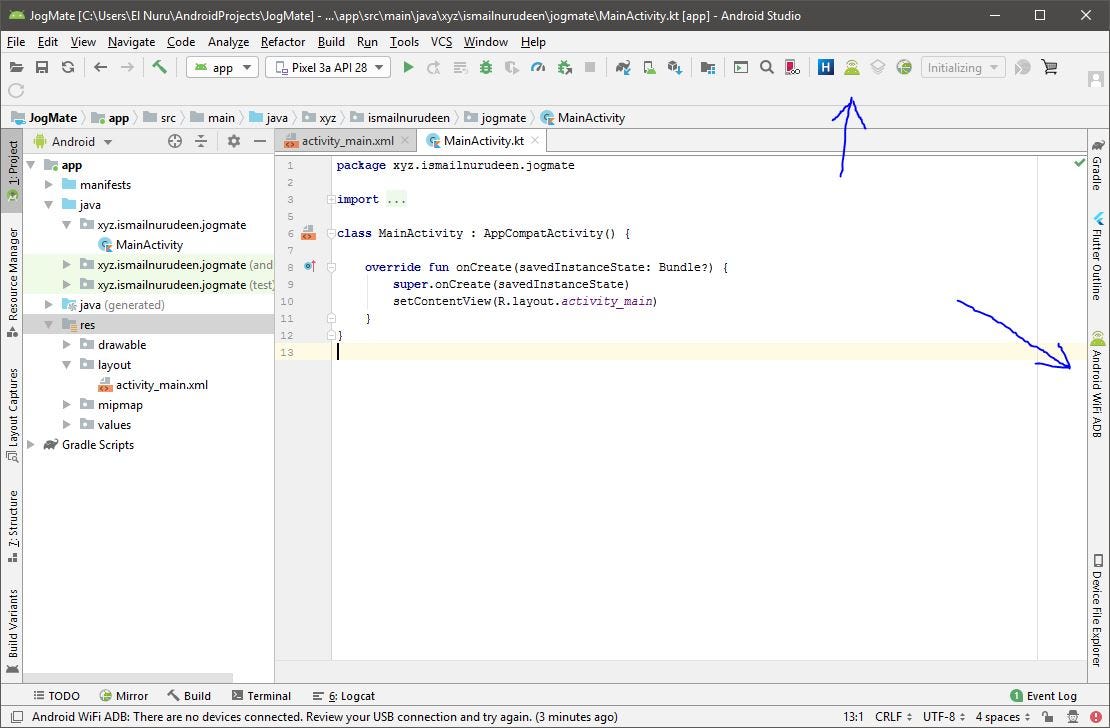Screen dimensions: 1110x728
Task: Click the red error notification icon in status bar
Action: pos(1096,717)
